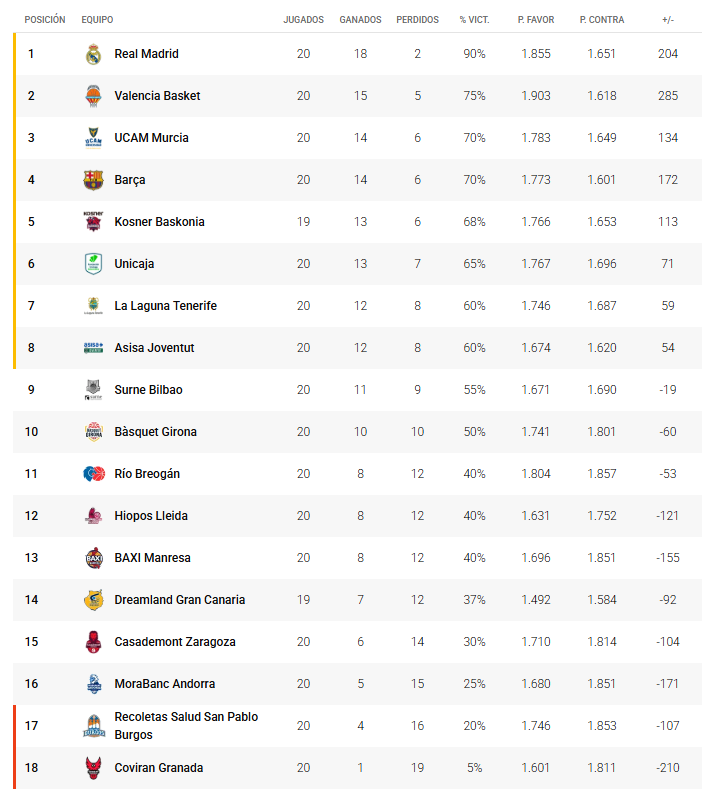702x789 pixels.
Task: Click the Unicaja green logo
Action: [x=93, y=264]
